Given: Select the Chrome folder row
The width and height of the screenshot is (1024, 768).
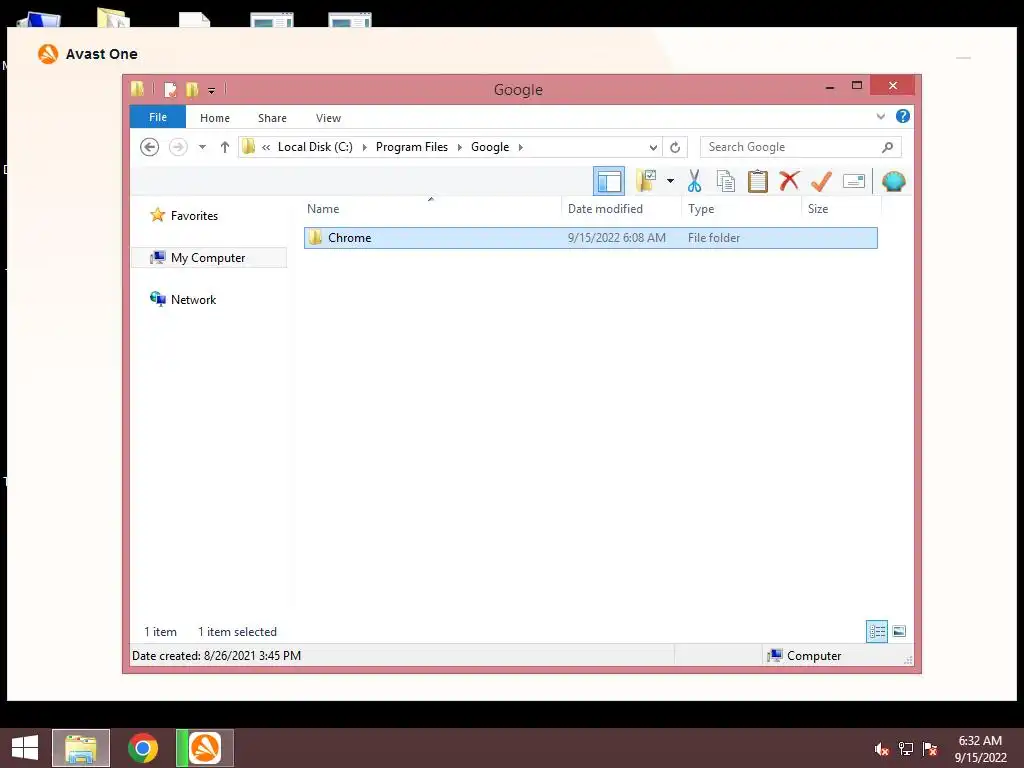Looking at the screenshot, I should tap(590, 238).
